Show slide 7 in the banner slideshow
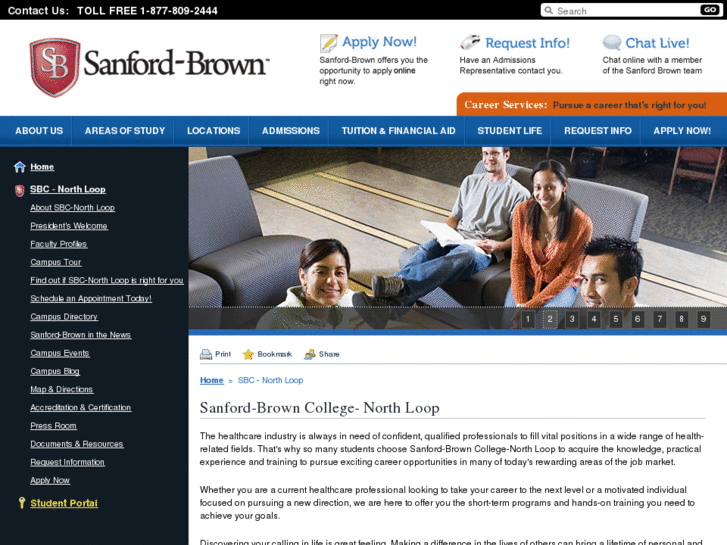727x545 pixels. (x=660, y=319)
